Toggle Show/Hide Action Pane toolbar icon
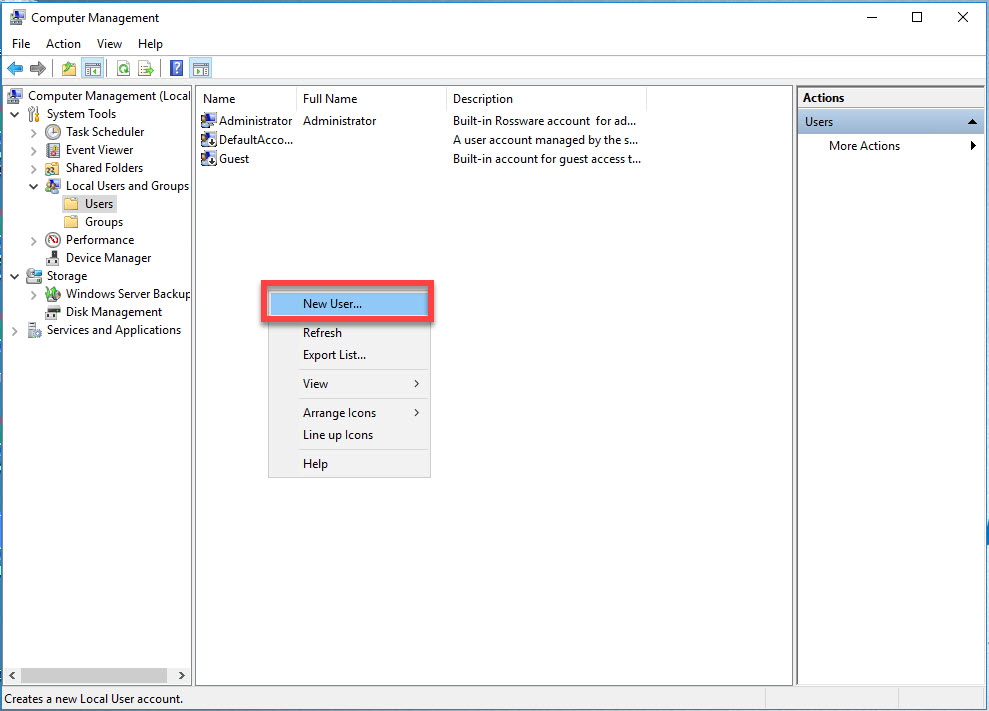The image size is (989, 711). (200, 68)
